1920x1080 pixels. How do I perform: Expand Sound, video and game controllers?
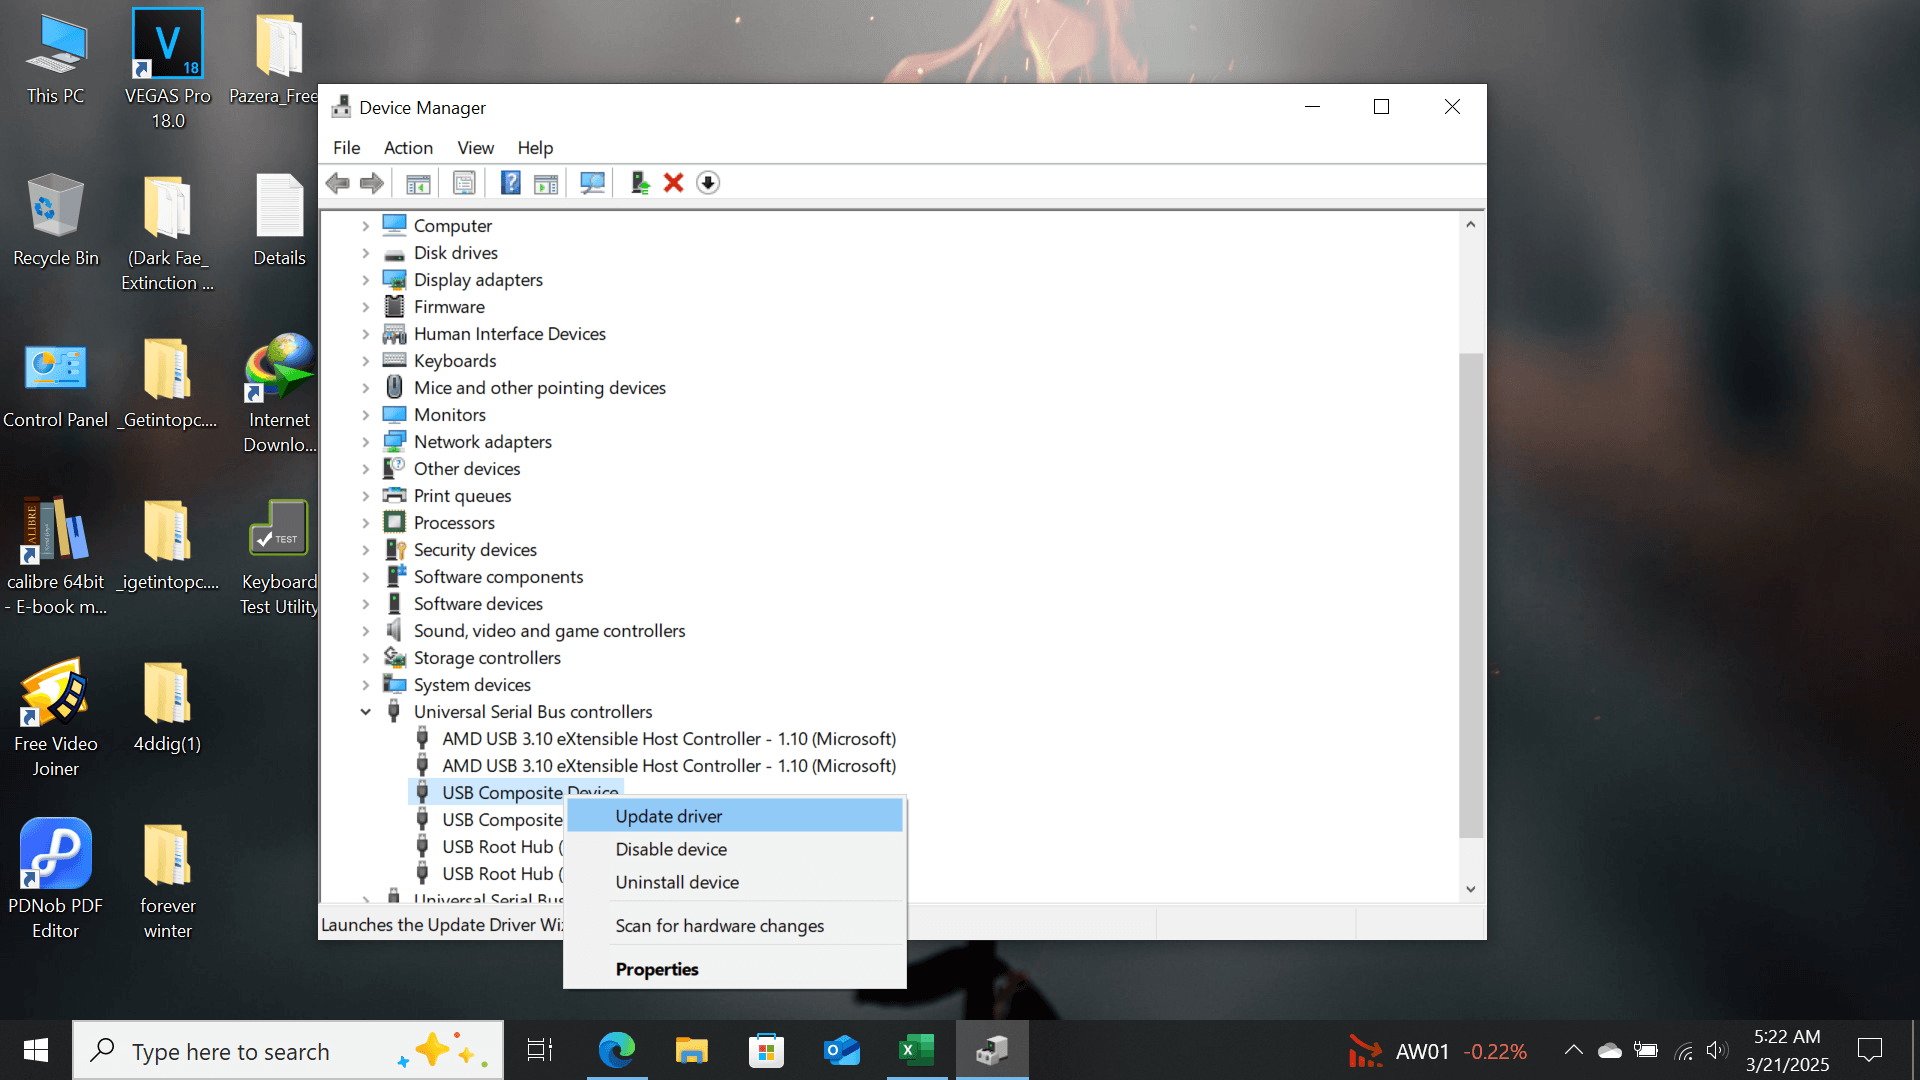click(366, 631)
